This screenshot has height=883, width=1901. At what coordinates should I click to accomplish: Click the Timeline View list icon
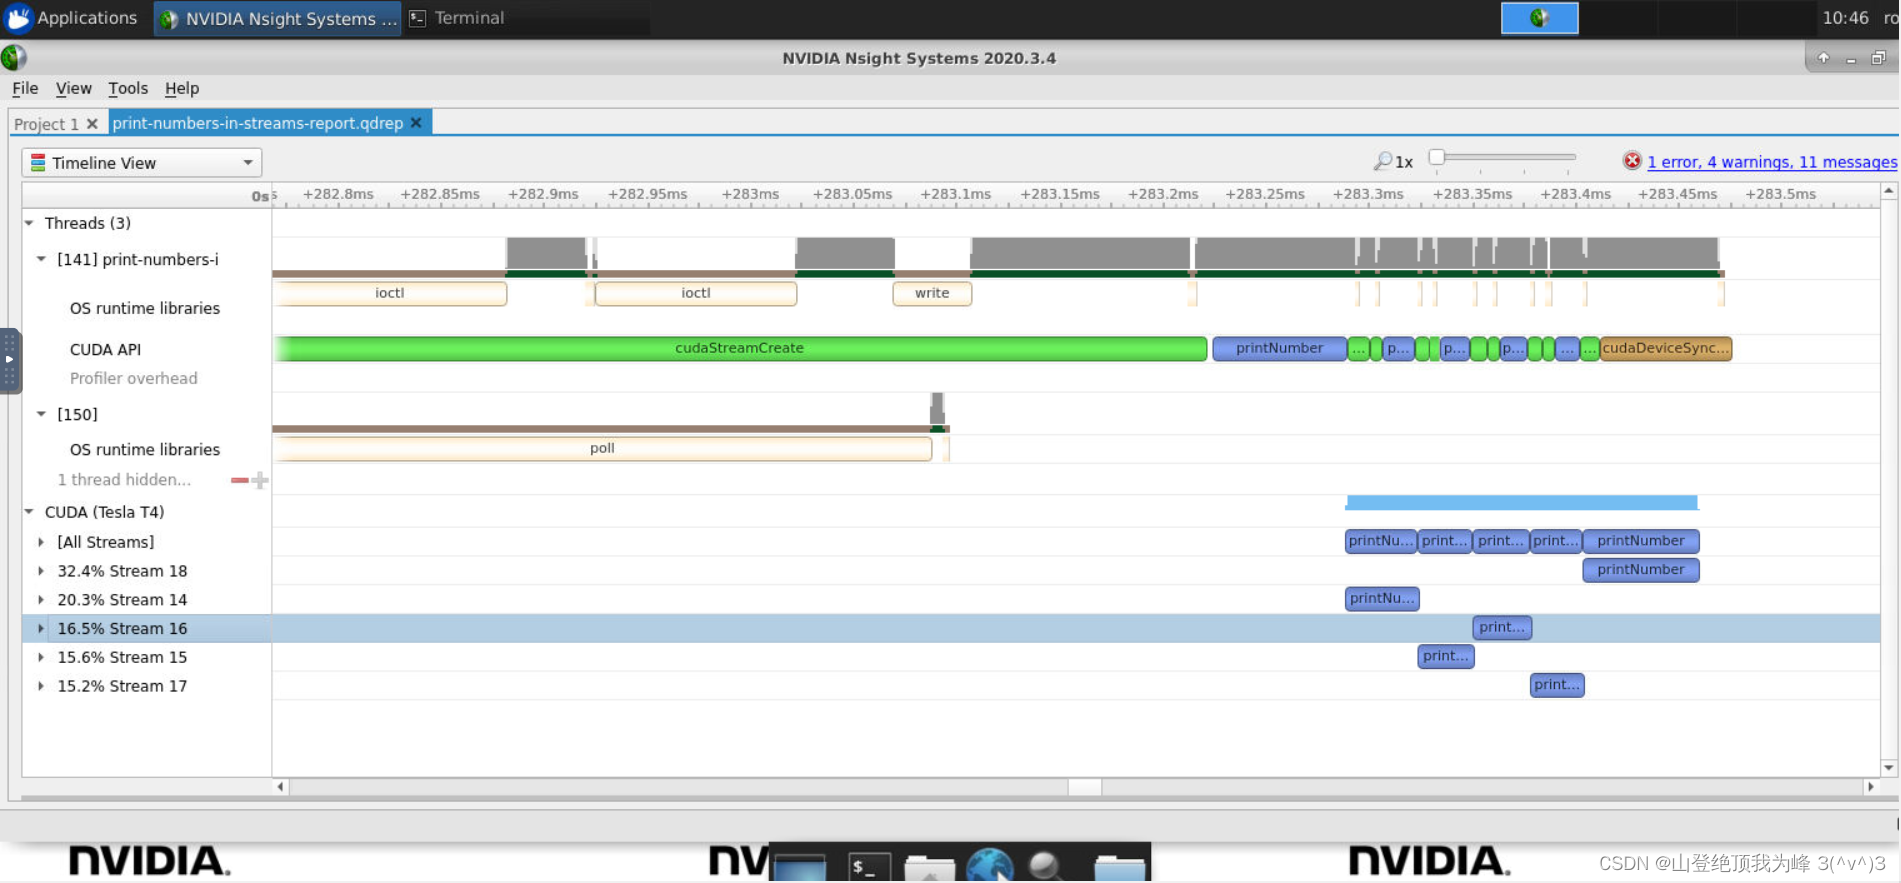38,163
